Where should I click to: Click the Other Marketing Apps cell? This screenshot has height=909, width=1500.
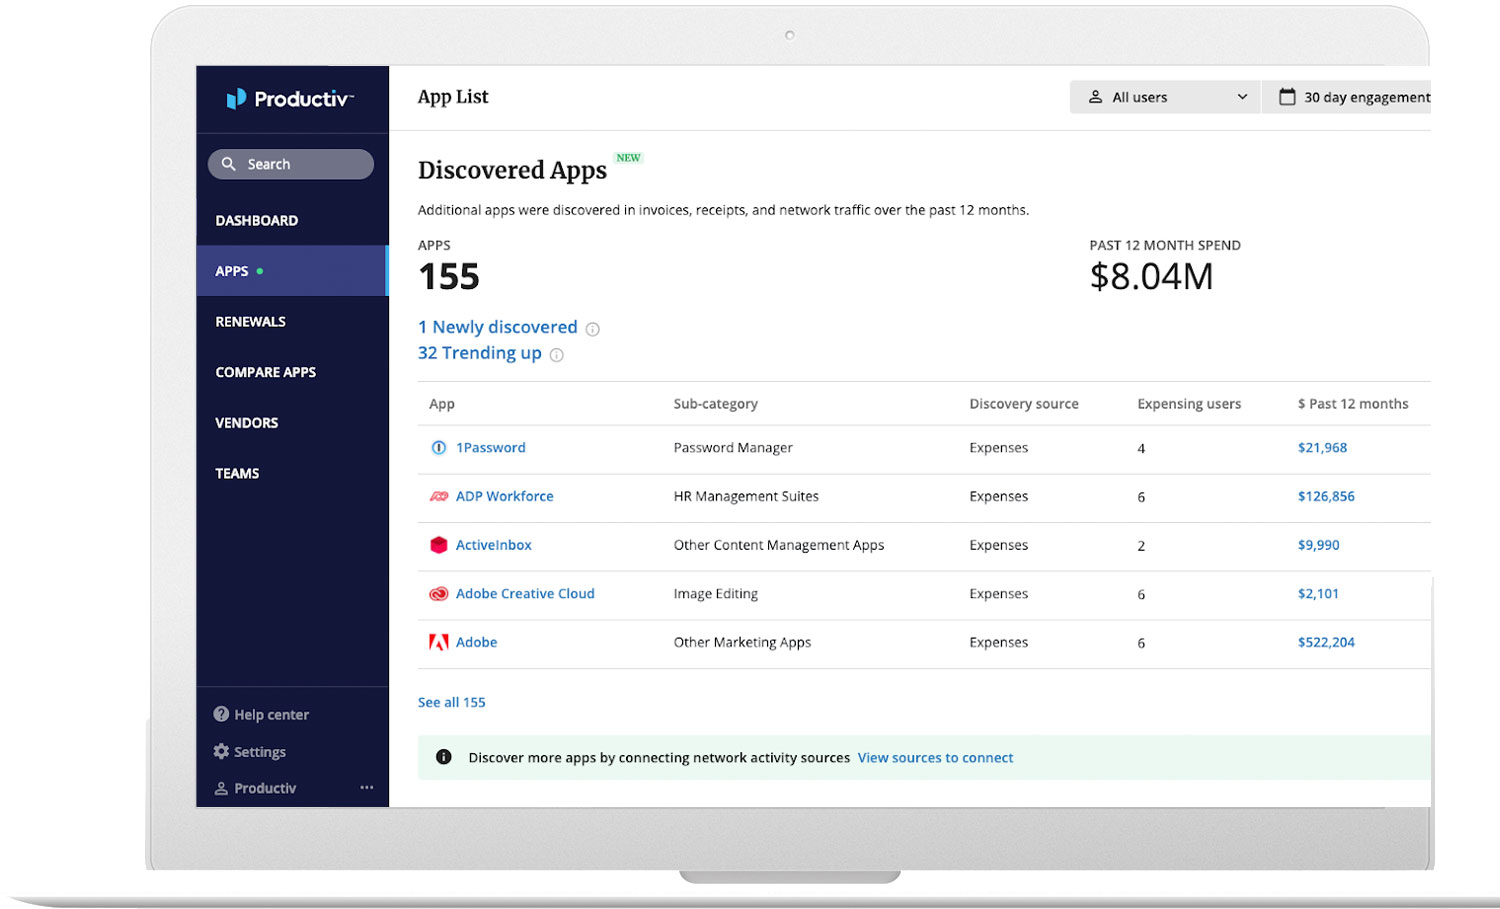point(742,642)
